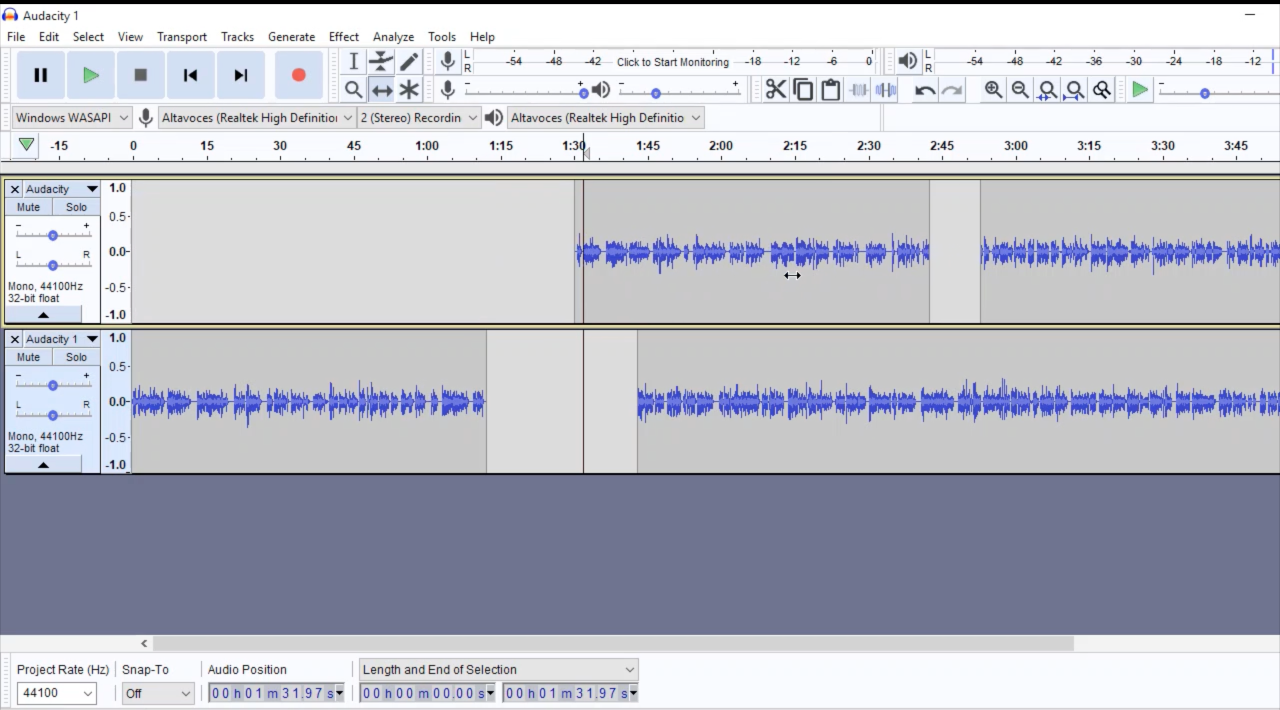Collapse the Audacity 1 track with bottom arrow

click(43, 465)
